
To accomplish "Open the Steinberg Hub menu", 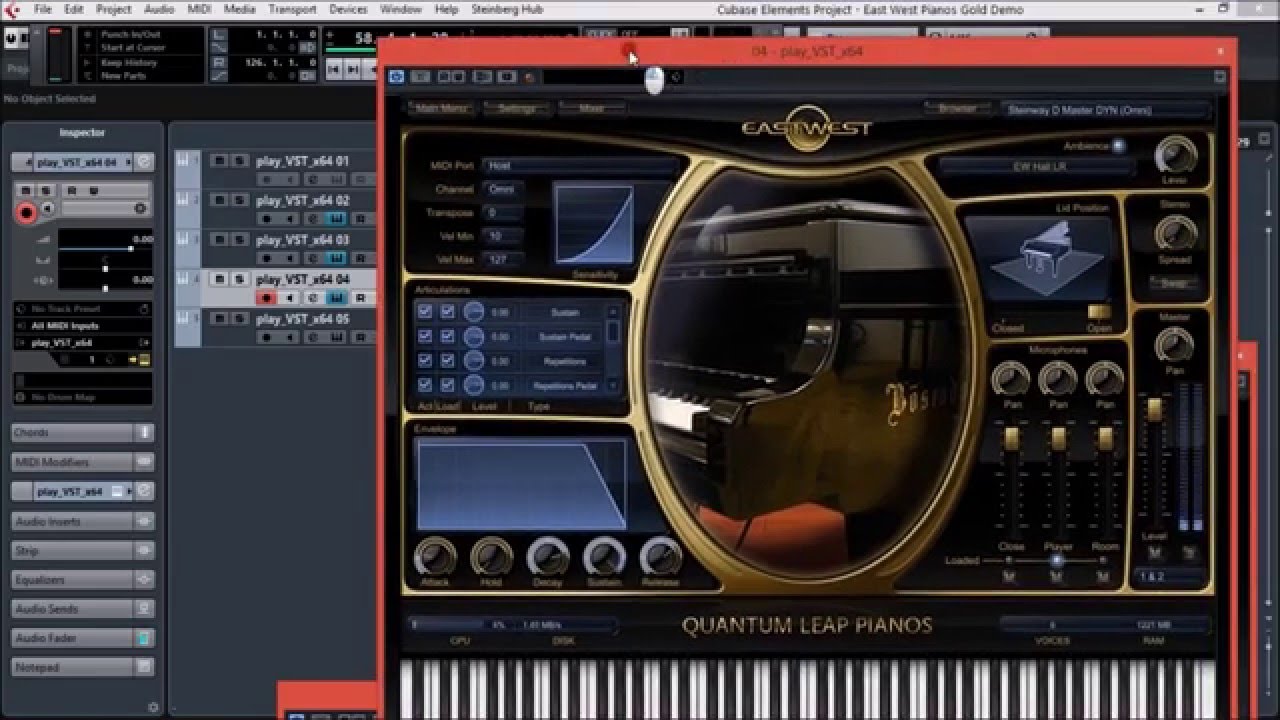I will pyautogui.click(x=505, y=9).
